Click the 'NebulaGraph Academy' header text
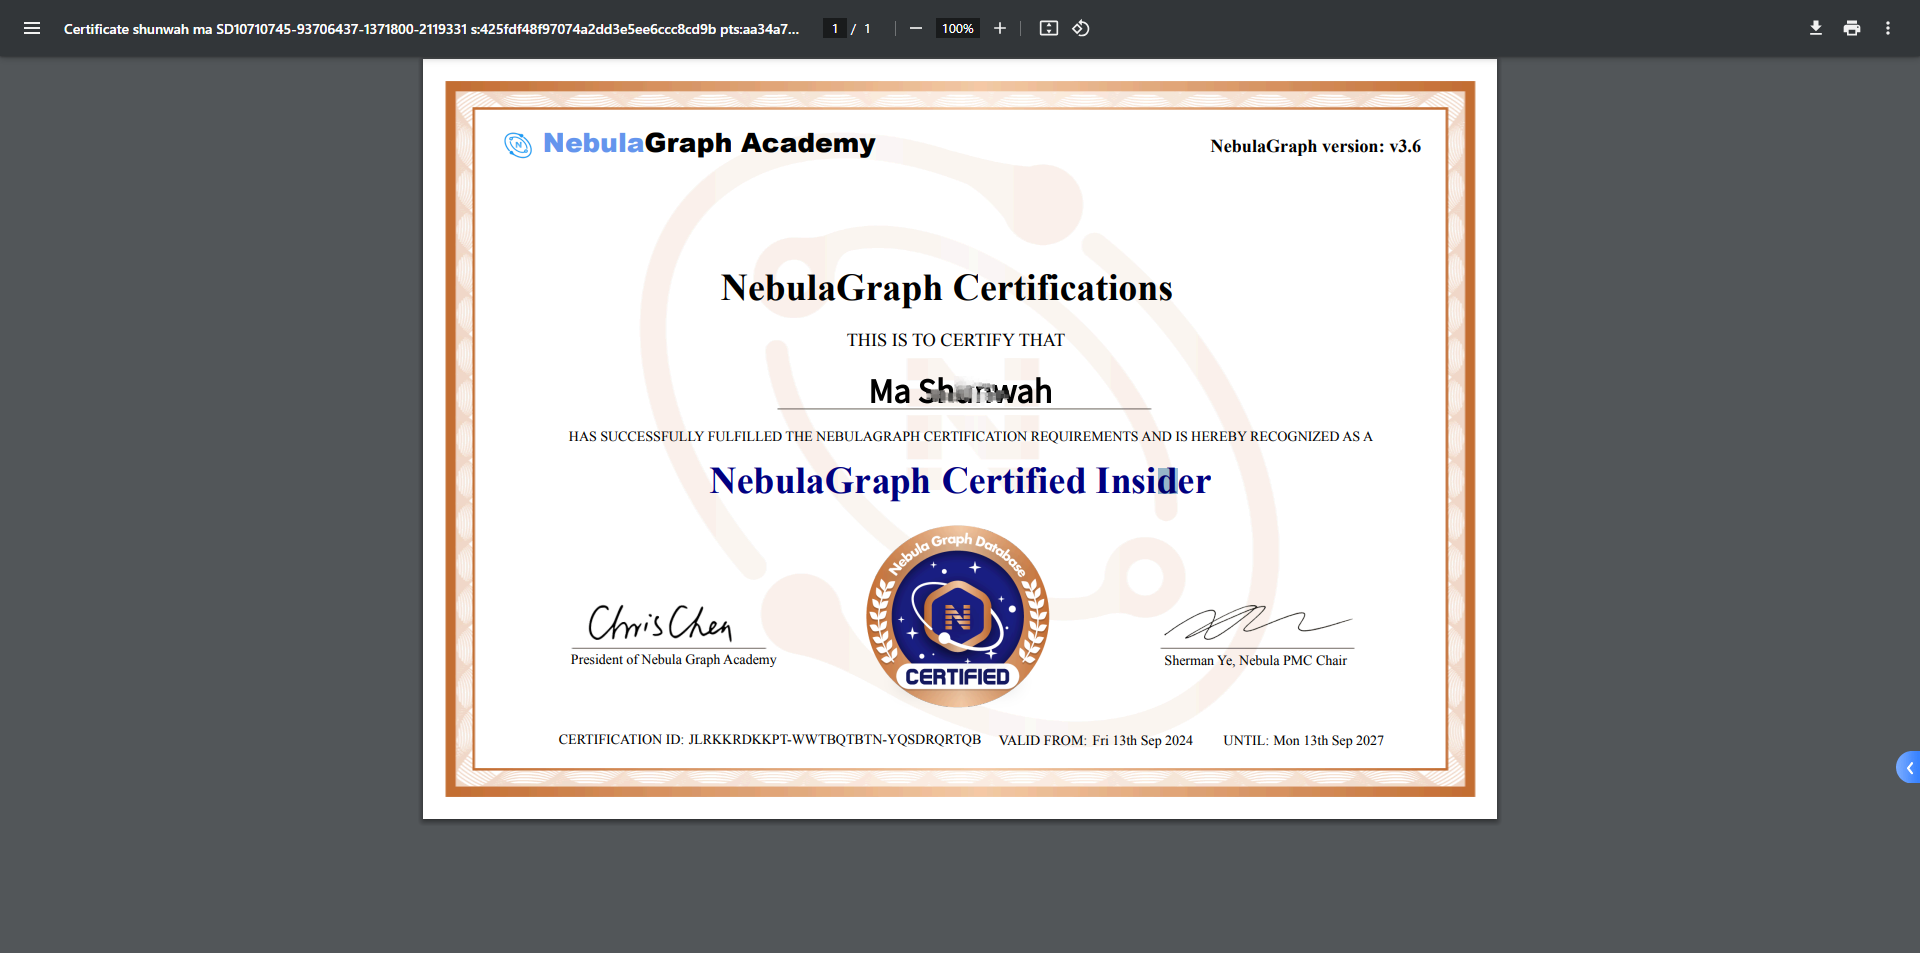Viewport: 1920px width, 953px height. (709, 144)
